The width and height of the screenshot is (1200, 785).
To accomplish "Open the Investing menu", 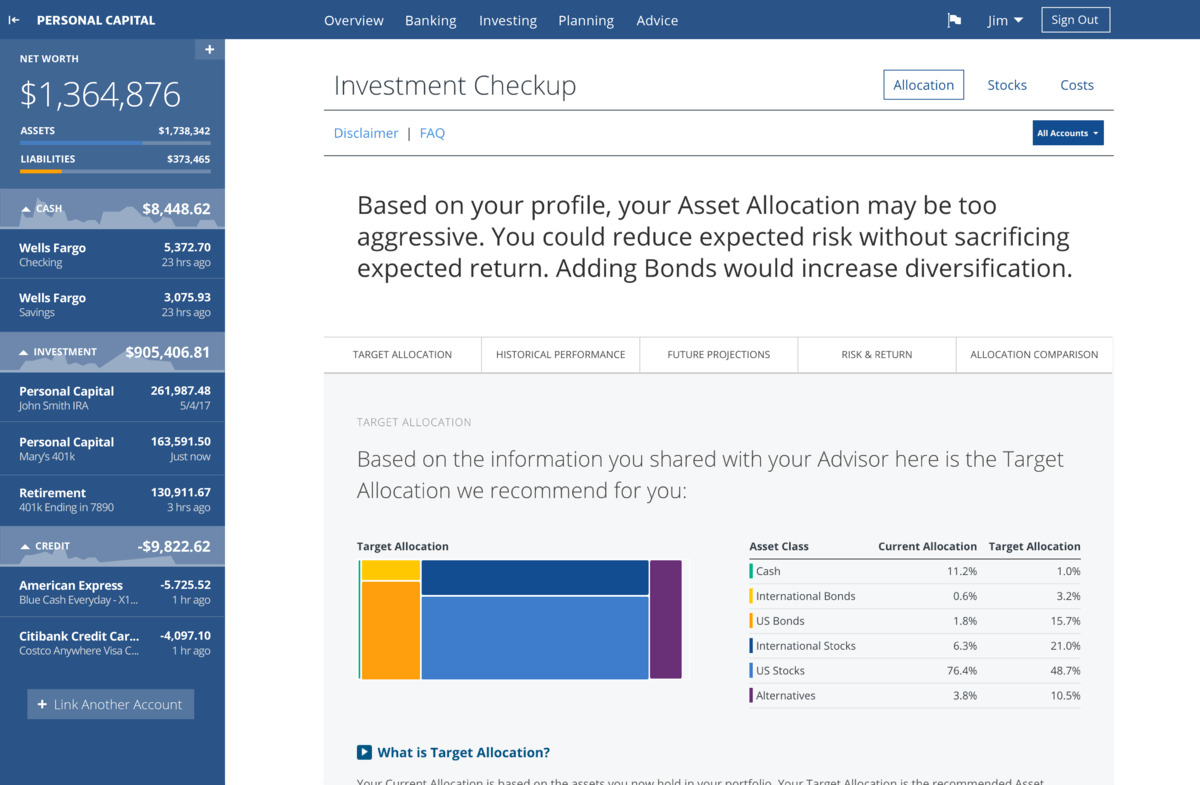I will coord(508,20).
